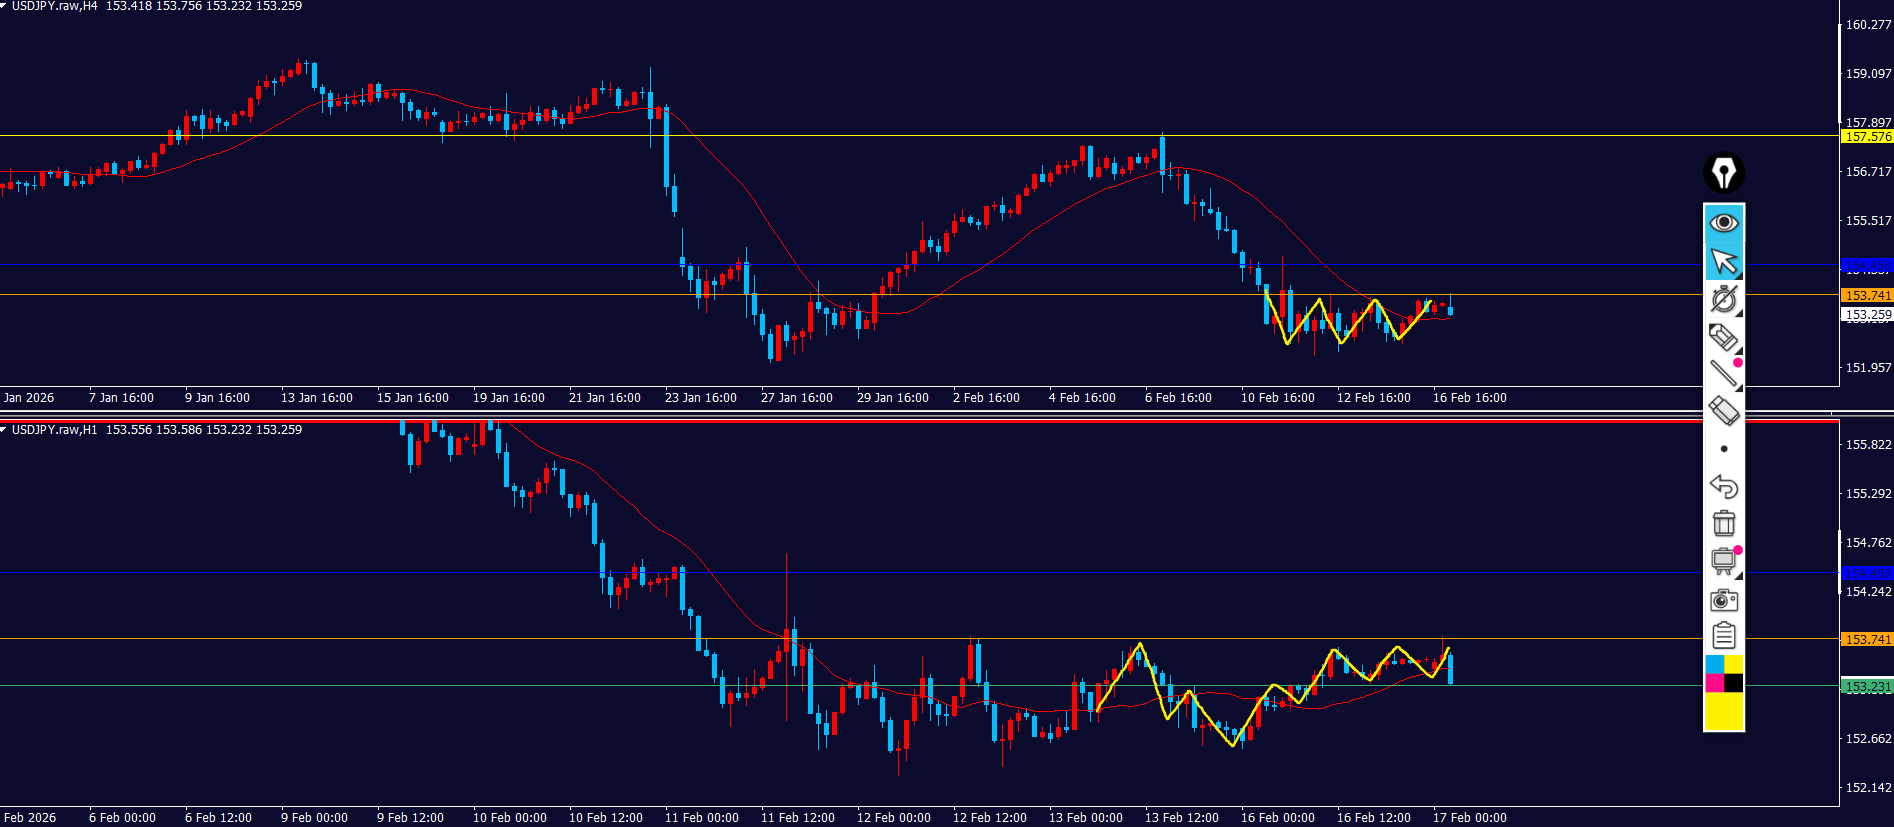Choose the black color swatch
This screenshot has width=1894, height=827.
pyautogui.click(x=1734, y=683)
